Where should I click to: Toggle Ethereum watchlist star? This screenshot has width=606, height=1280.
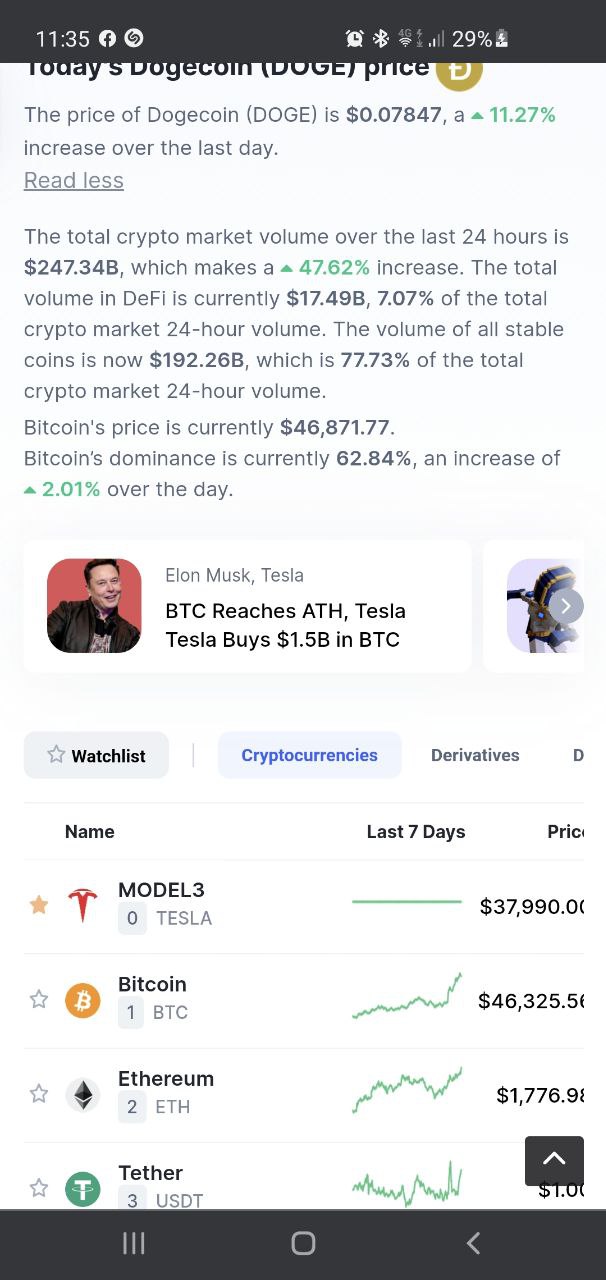click(39, 1094)
